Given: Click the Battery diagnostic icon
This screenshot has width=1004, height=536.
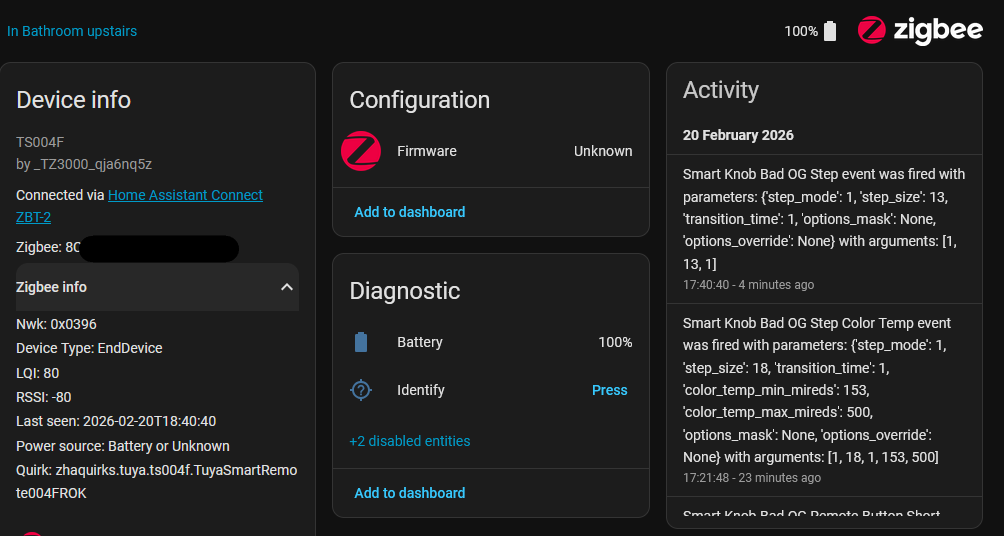Looking at the screenshot, I should click(x=361, y=342).
